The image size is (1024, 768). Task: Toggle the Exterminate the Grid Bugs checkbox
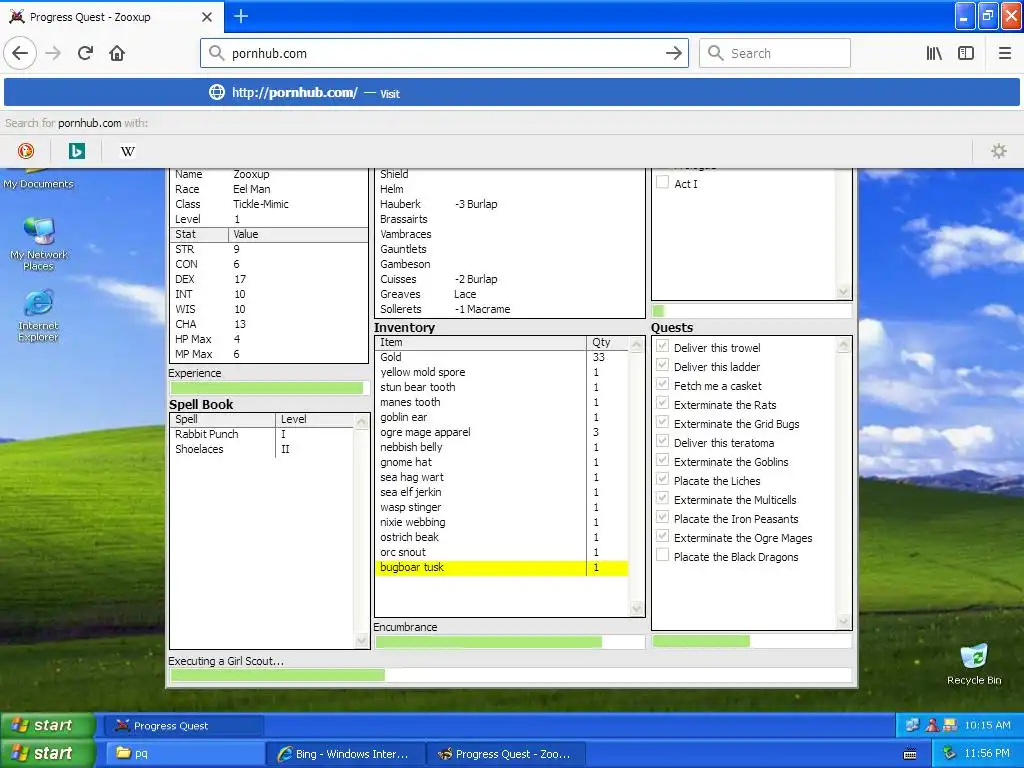[x=662, y=423]
